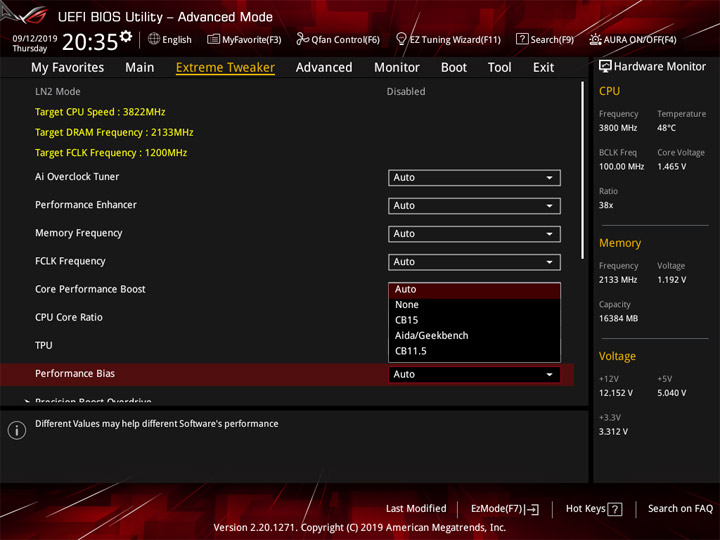
Task: Click the globe language icon
Action: point(154,39)
